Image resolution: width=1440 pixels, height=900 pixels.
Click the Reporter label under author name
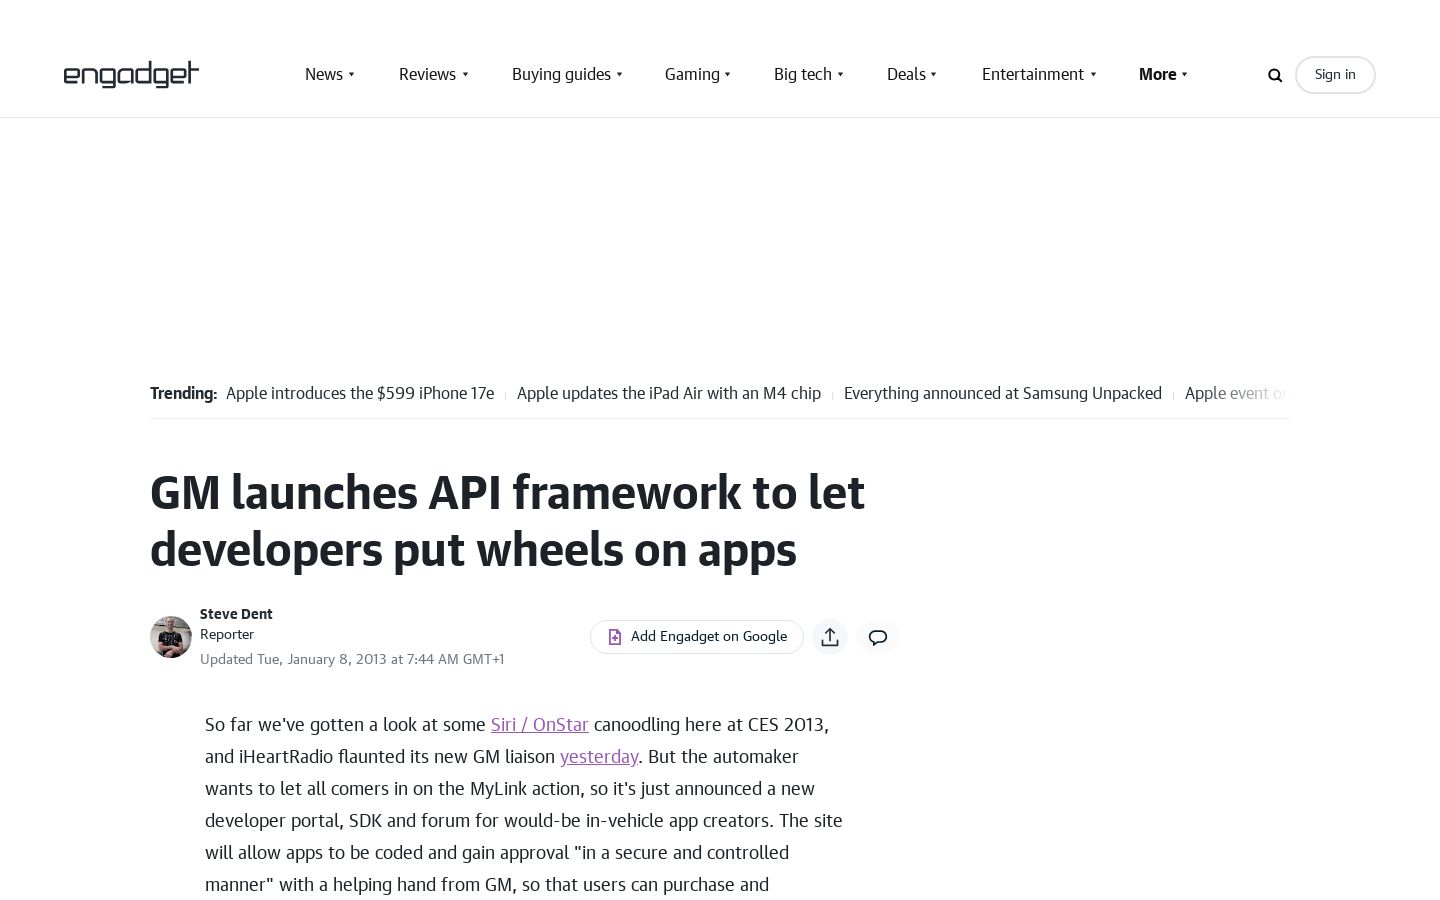(x=227, y=634)
